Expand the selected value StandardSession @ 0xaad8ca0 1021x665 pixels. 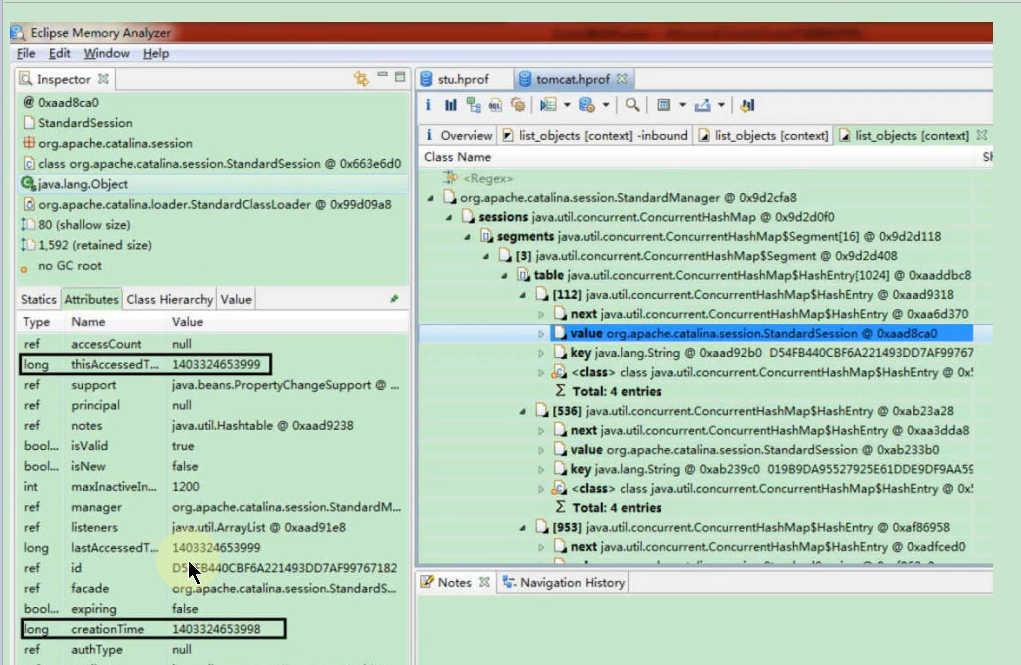(541, 333)
